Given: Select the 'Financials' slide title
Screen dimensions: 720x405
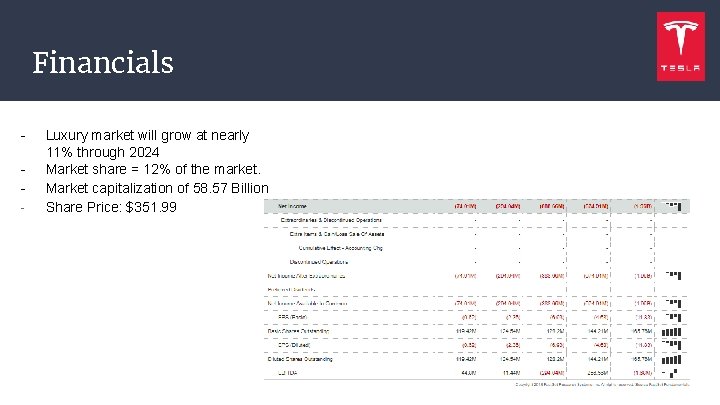Looking at the screenshot, I should (103, 62).
